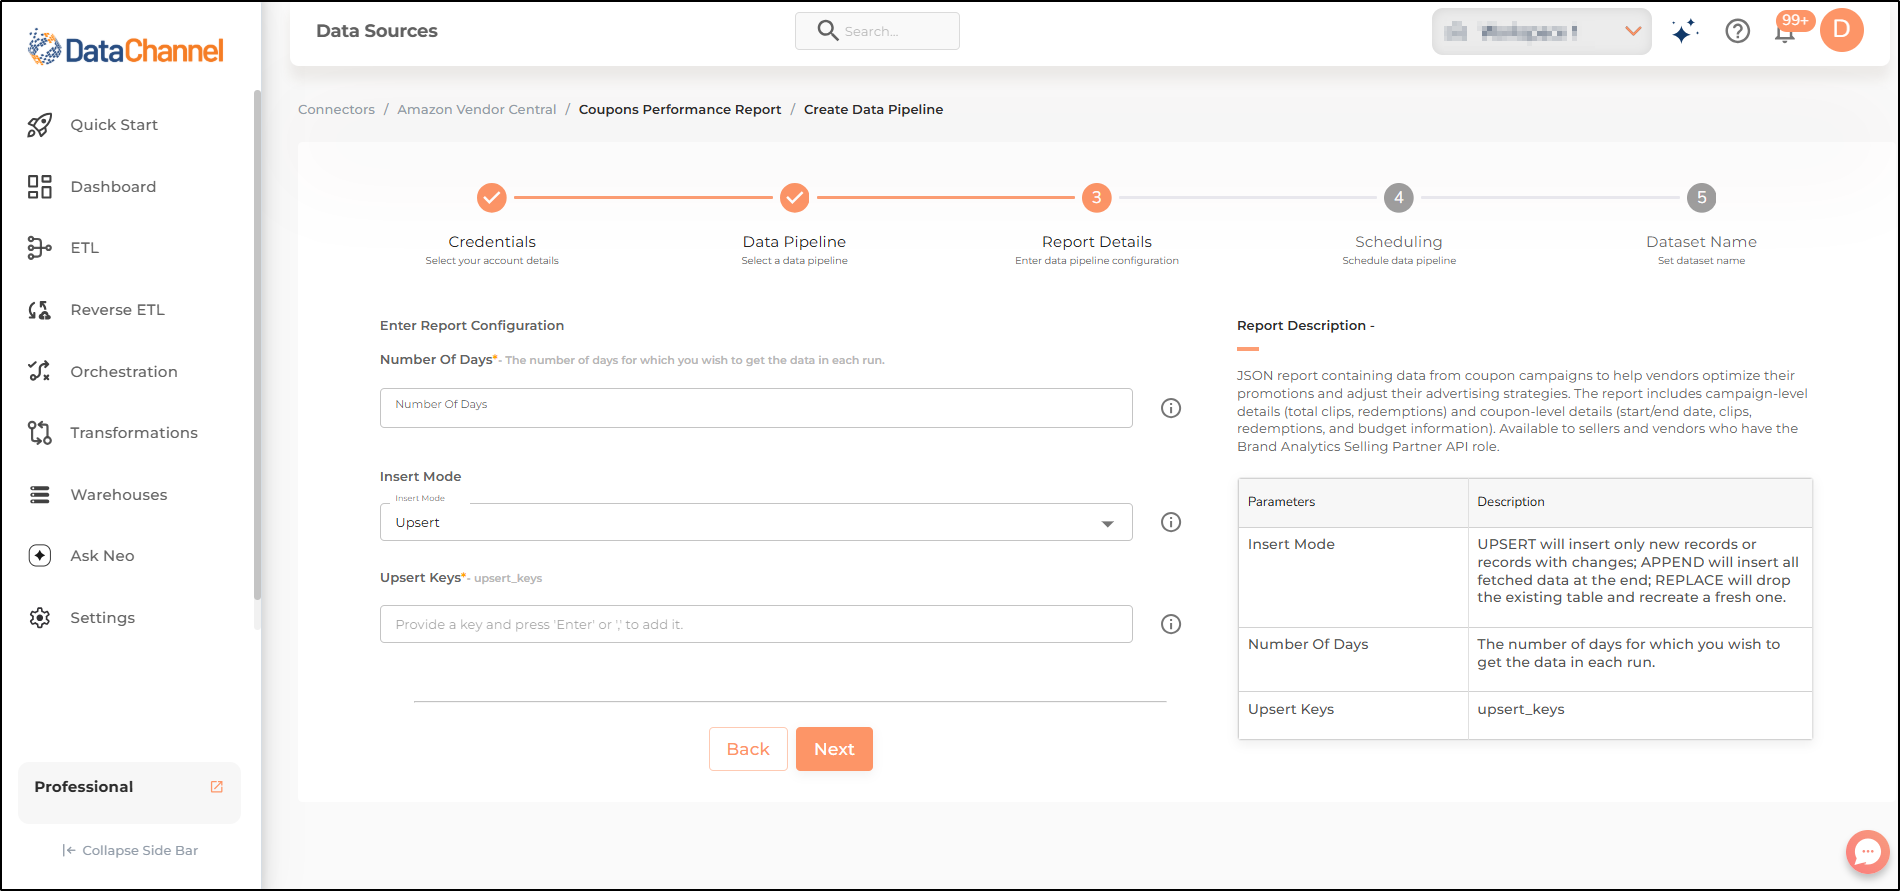This screenshot has height=891, width=1900.
Task: Click 'Report Description -' heading
Action: (x=1305, y=326)
